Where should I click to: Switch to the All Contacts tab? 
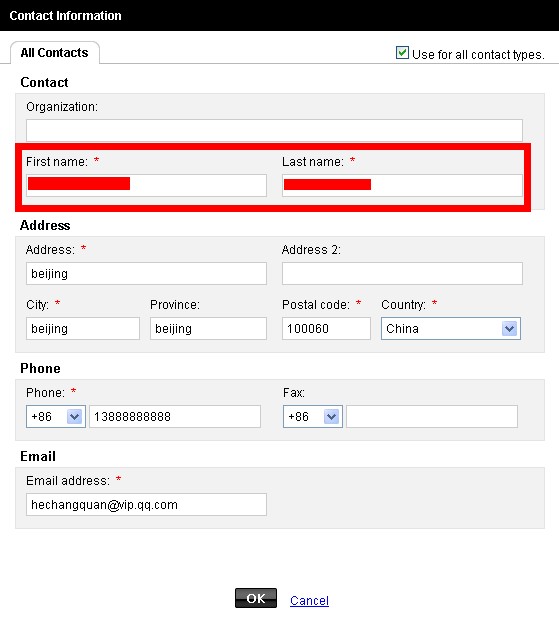54,52
